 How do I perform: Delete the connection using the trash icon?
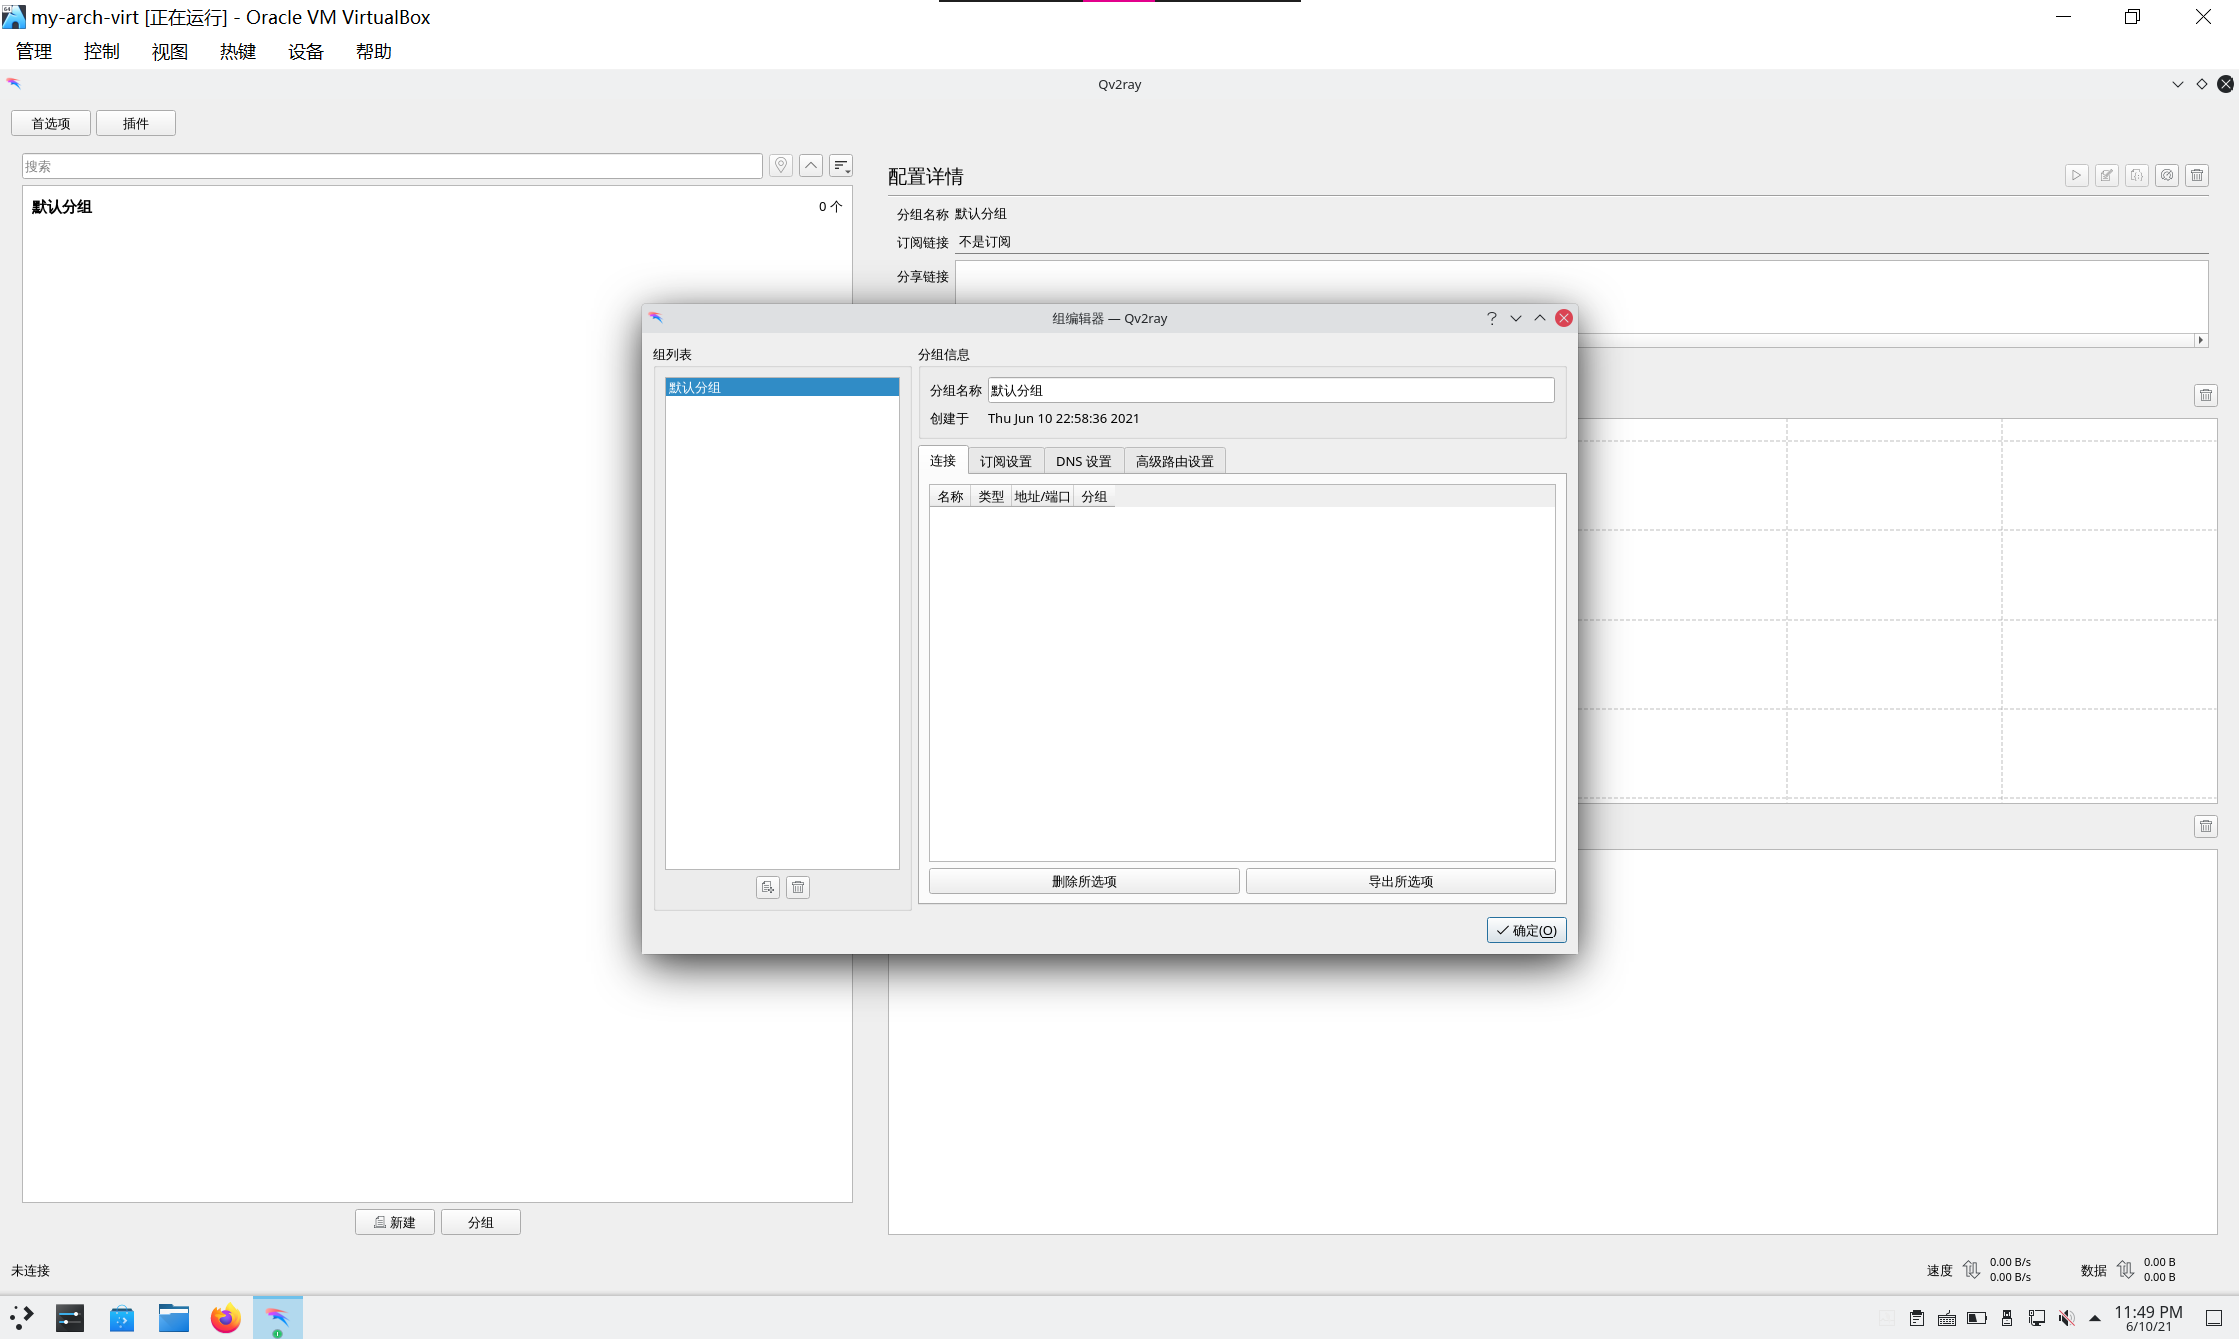(x=2196, y=175)
